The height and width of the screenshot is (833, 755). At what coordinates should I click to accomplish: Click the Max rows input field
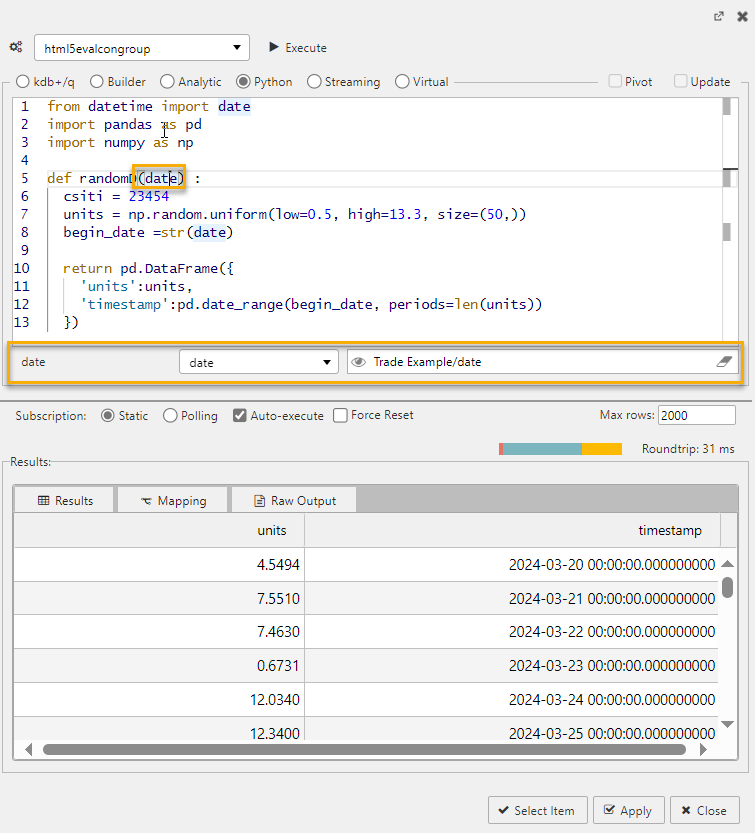click(x=697, y=415)
